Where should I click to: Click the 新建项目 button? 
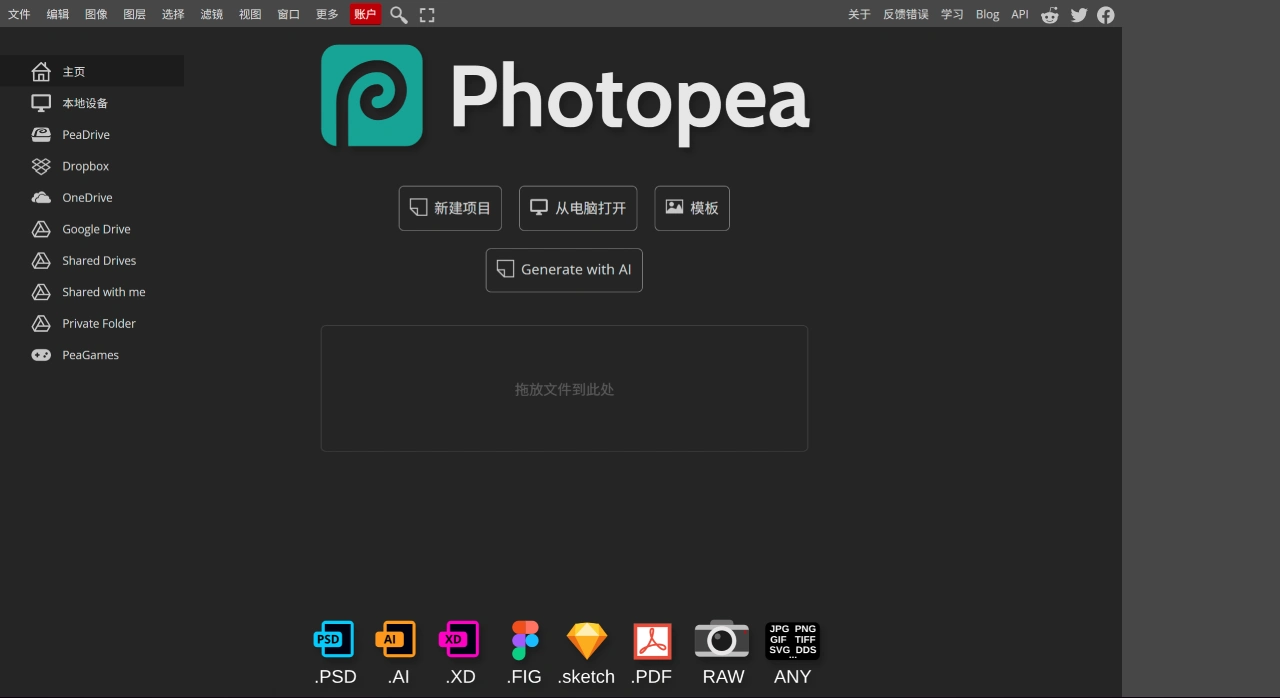pos(450,208)
